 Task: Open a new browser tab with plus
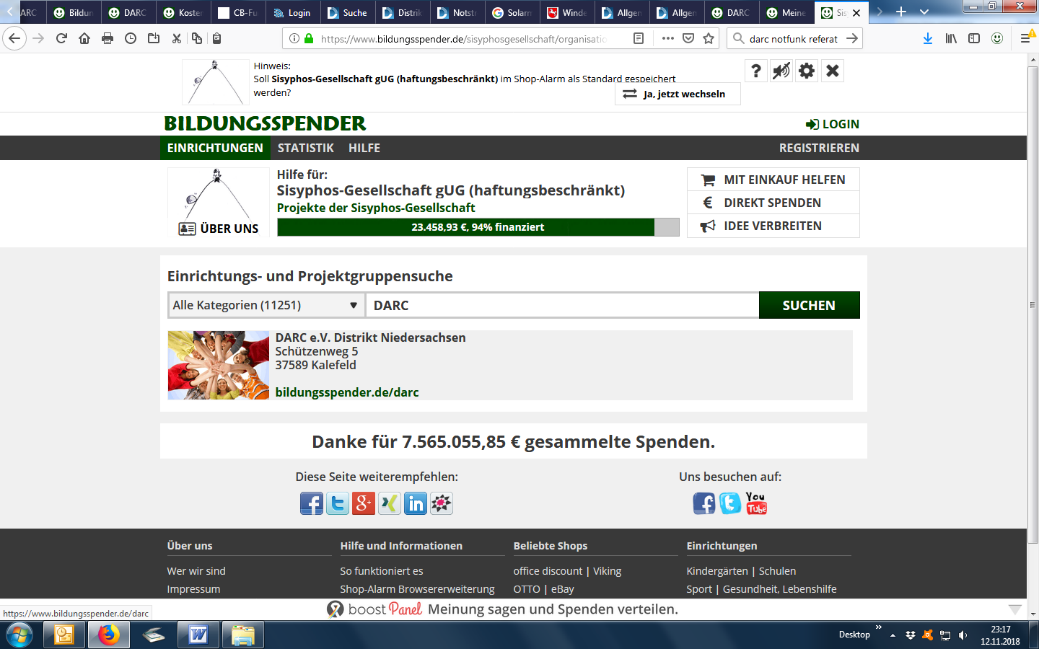point(901,12)
